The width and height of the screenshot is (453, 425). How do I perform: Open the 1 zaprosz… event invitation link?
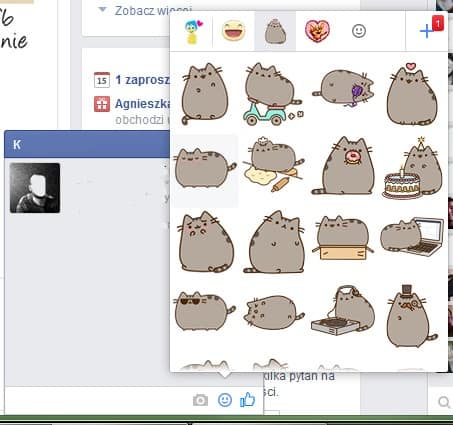pos(143,80)
